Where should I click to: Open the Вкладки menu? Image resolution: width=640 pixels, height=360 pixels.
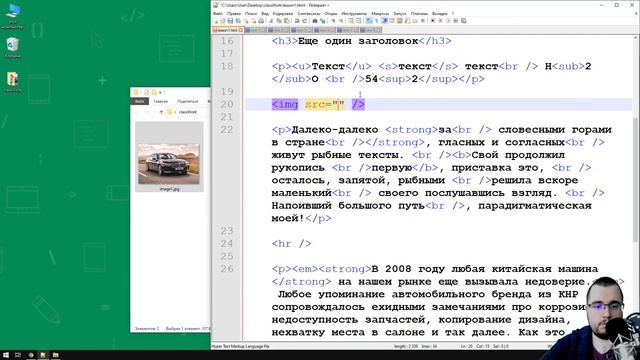440,13
